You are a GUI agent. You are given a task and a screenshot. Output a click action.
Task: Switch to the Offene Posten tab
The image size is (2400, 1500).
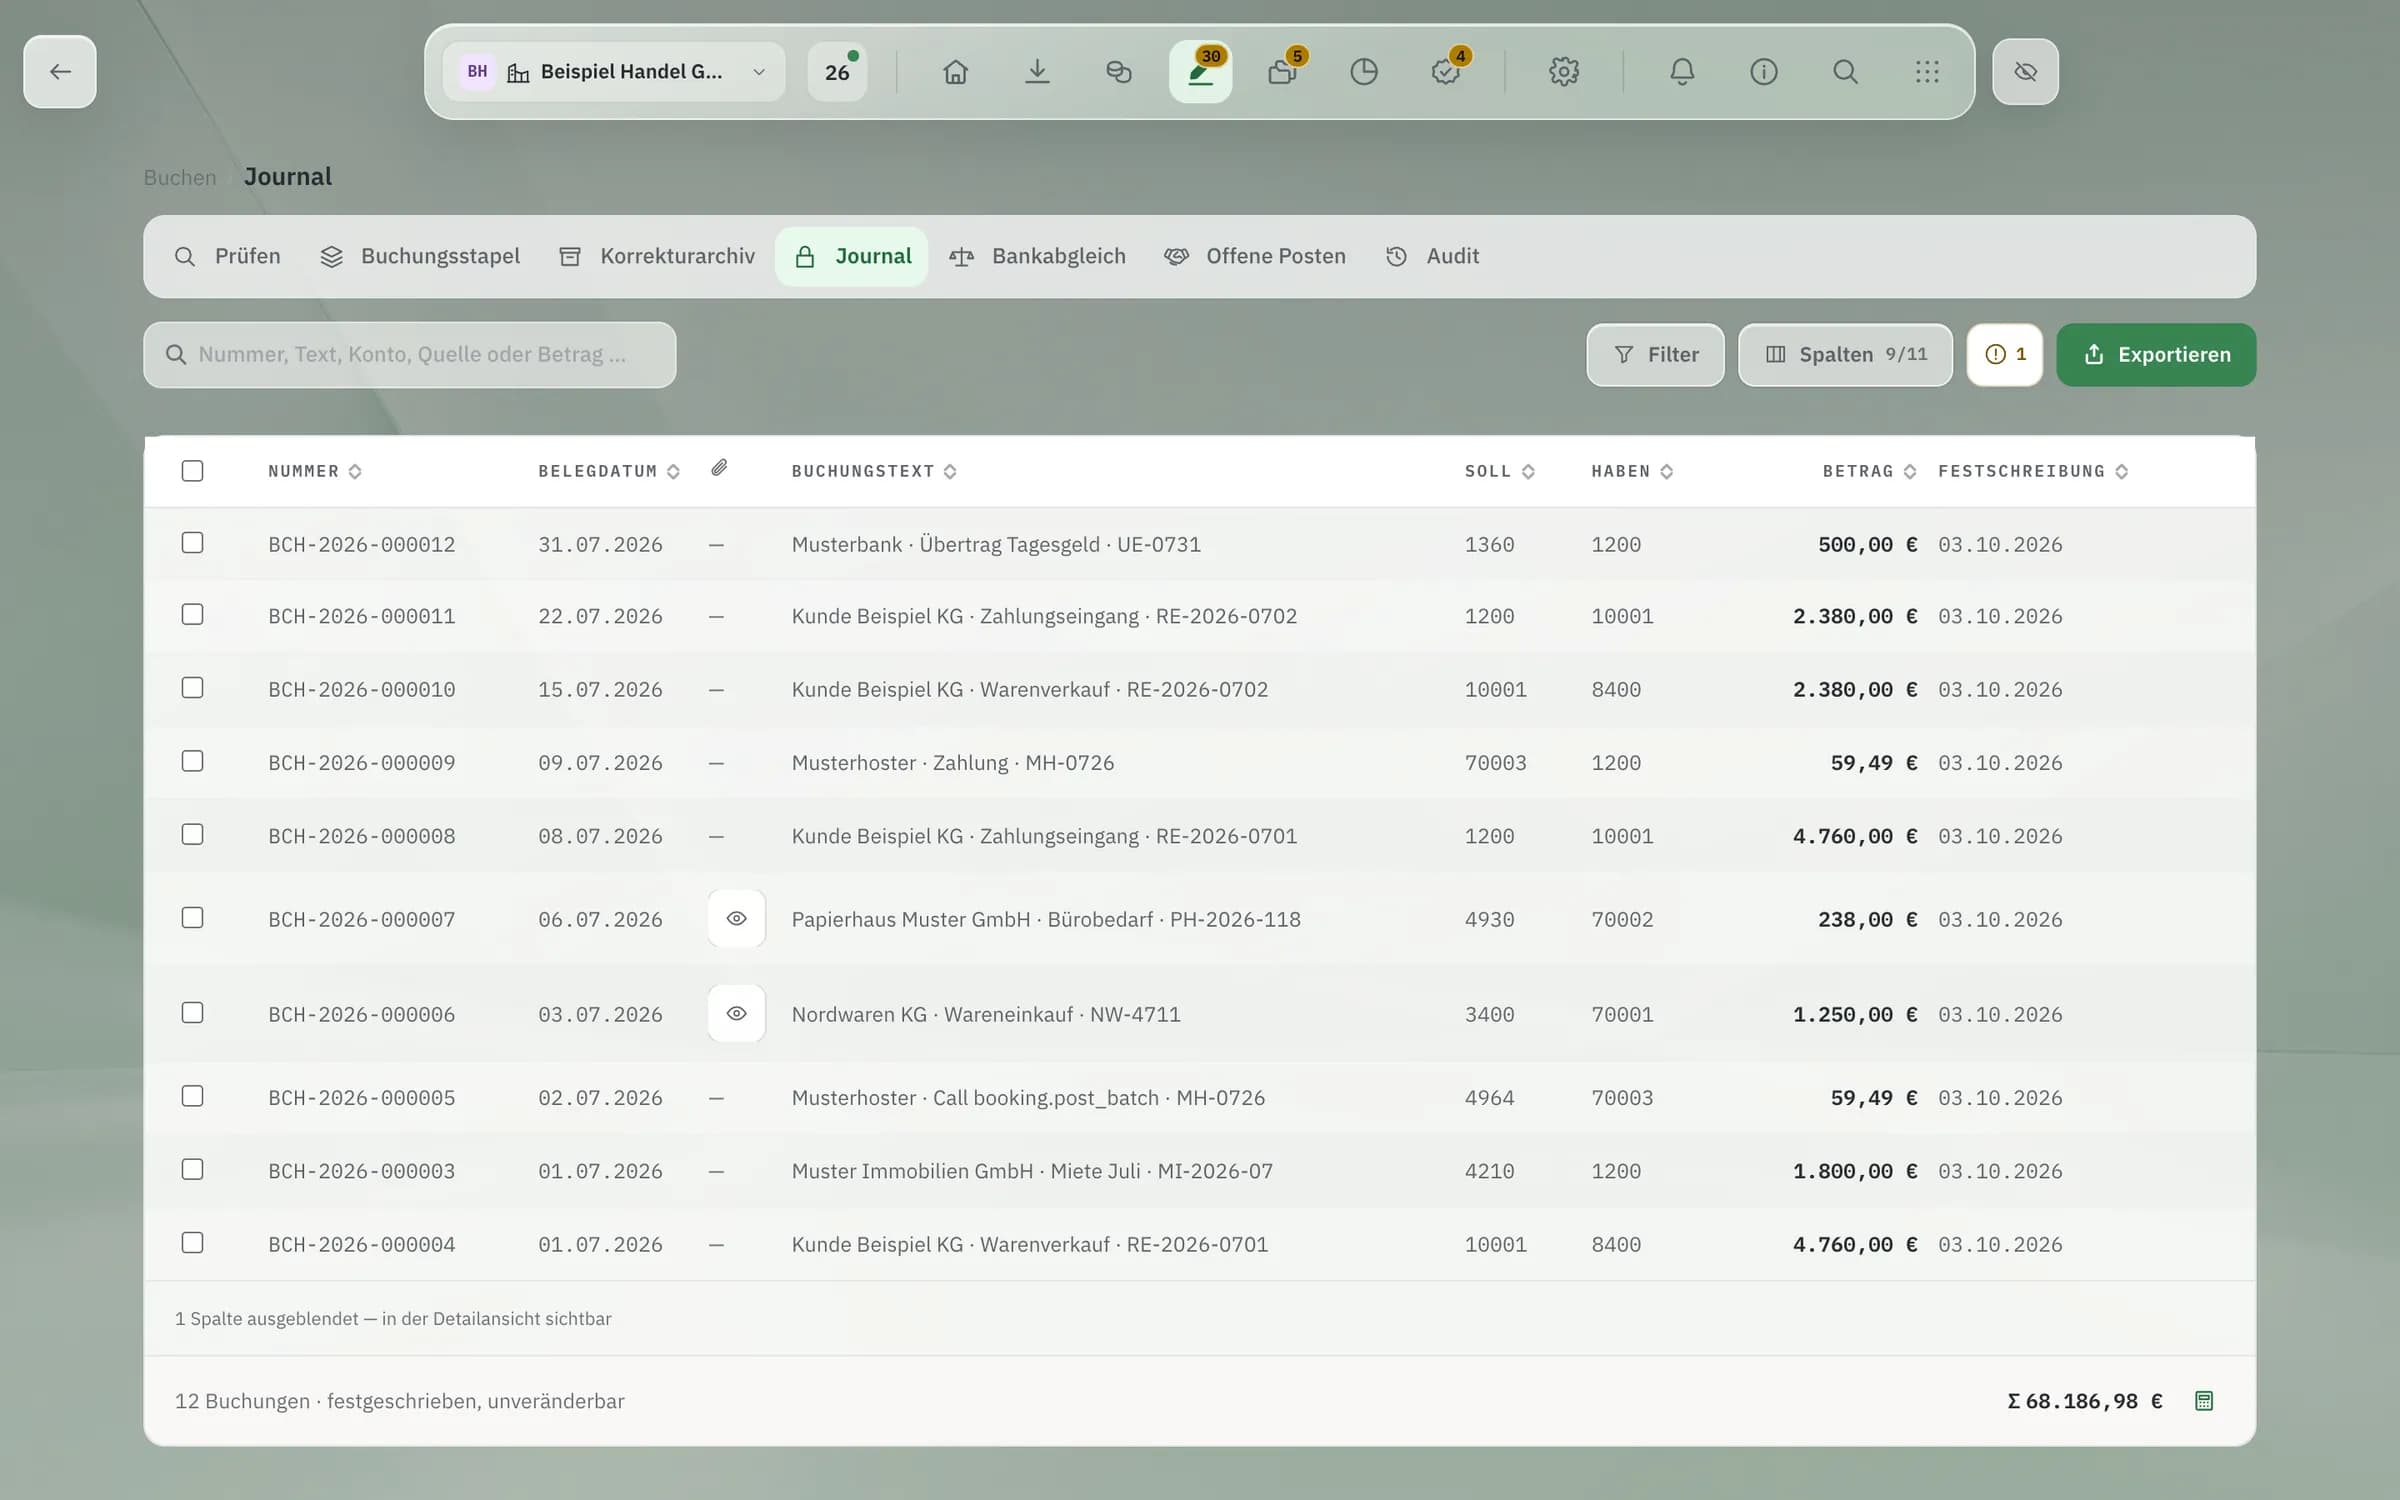click(x=1255, y=257)
